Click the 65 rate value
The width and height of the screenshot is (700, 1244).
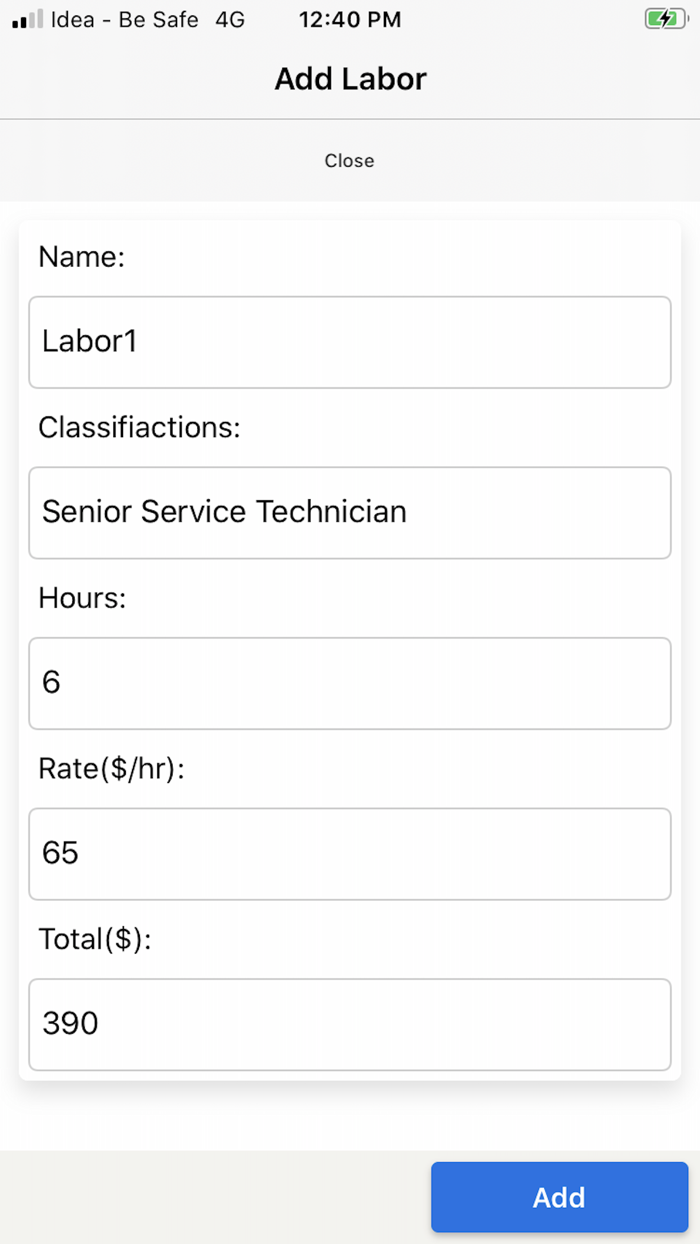click(62, 853)
